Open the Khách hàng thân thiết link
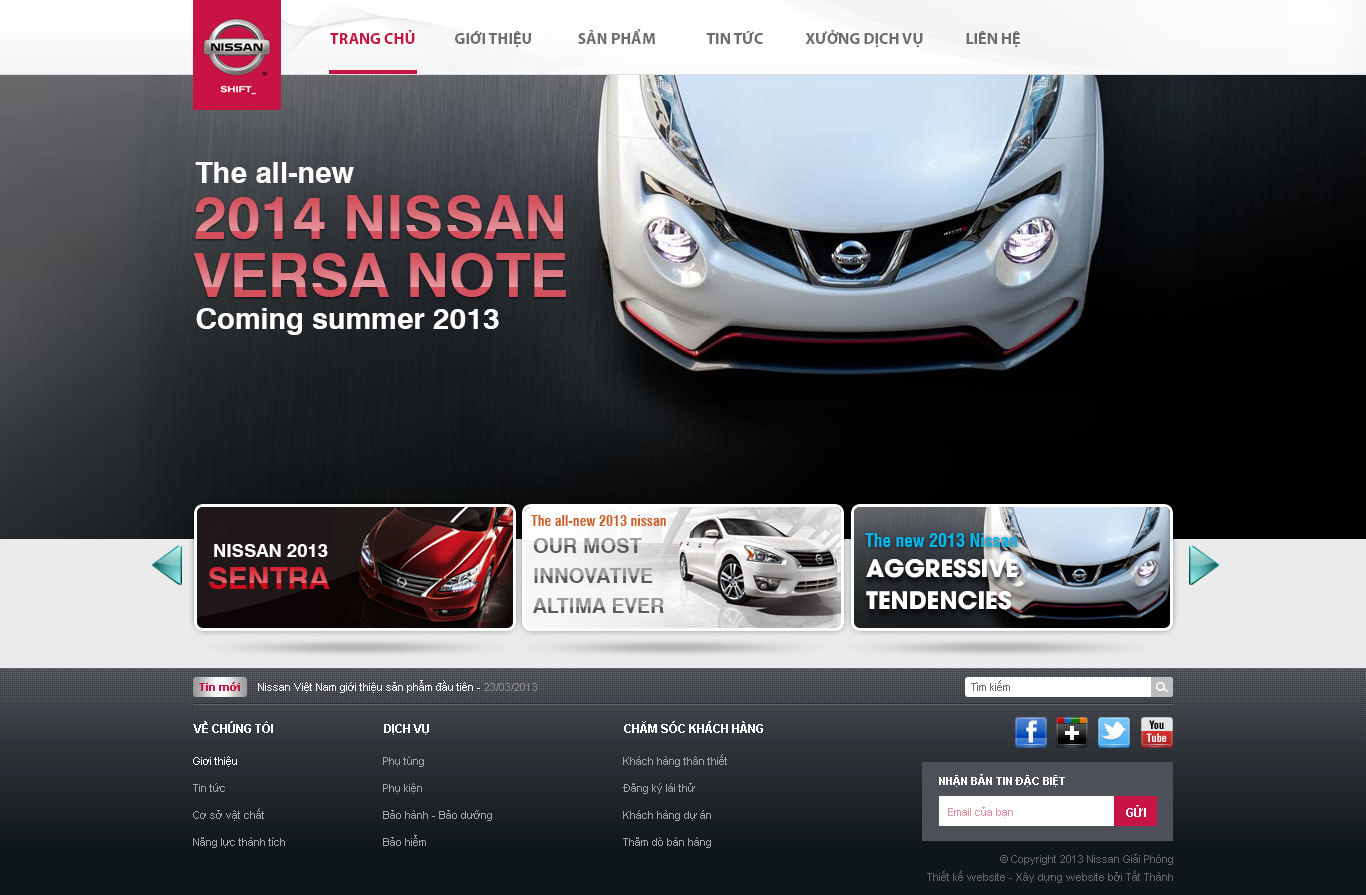The width and height of the screenshot is (1366, 895). pos(675,761)
